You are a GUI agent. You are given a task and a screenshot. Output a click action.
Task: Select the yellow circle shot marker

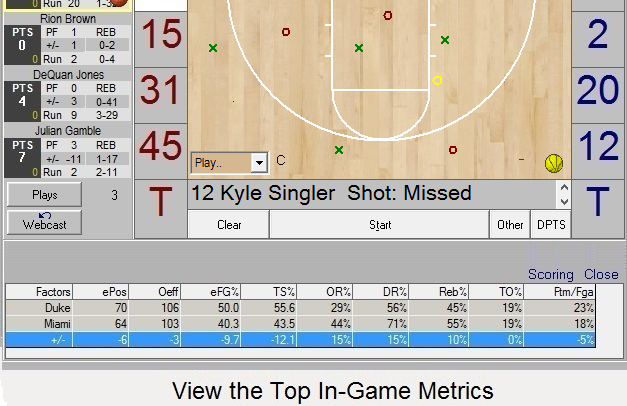[437, 80]
